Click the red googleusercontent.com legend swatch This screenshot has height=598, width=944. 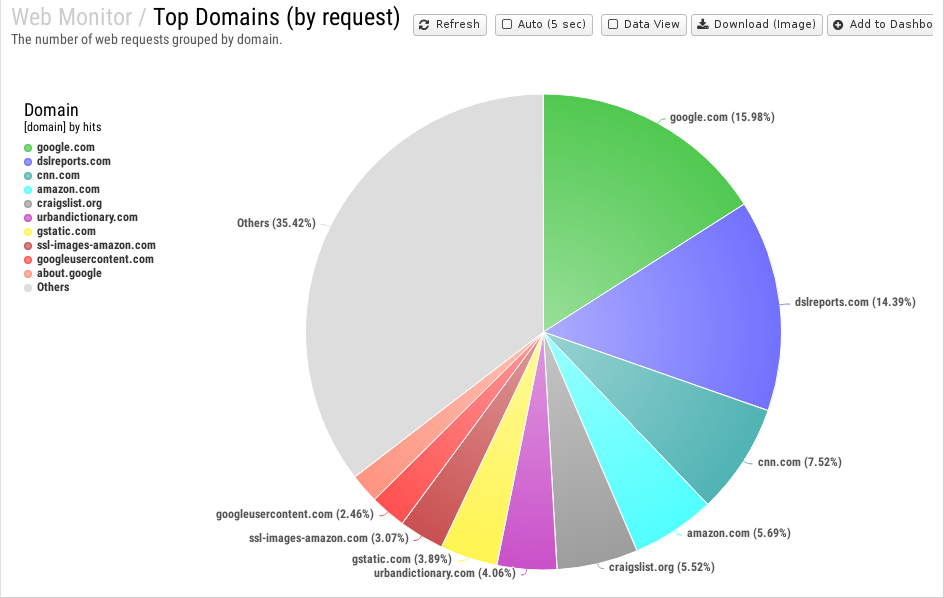(28, 260)
